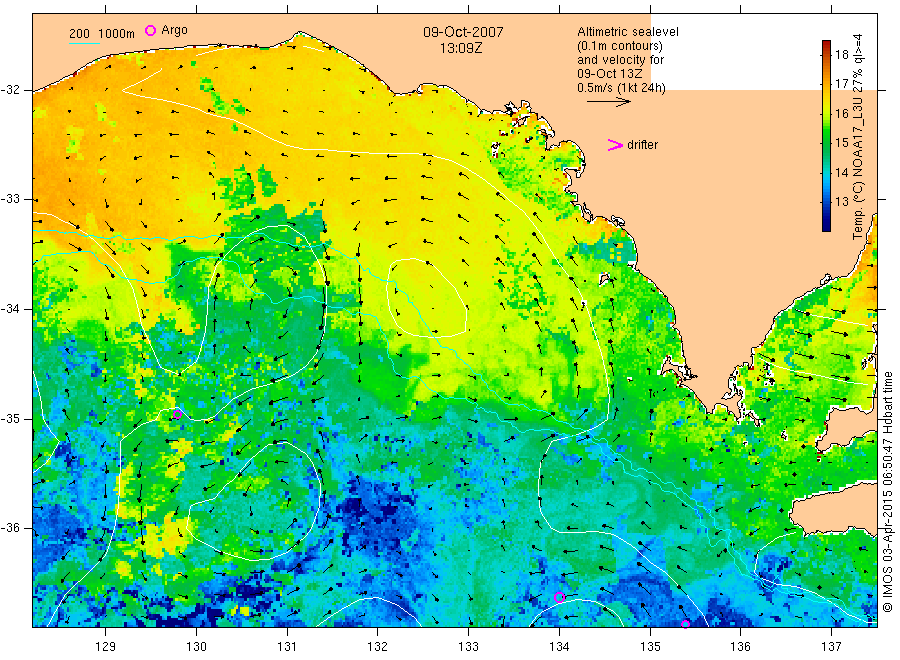Click the colorbar tick label '18'

tap(841, 55)
